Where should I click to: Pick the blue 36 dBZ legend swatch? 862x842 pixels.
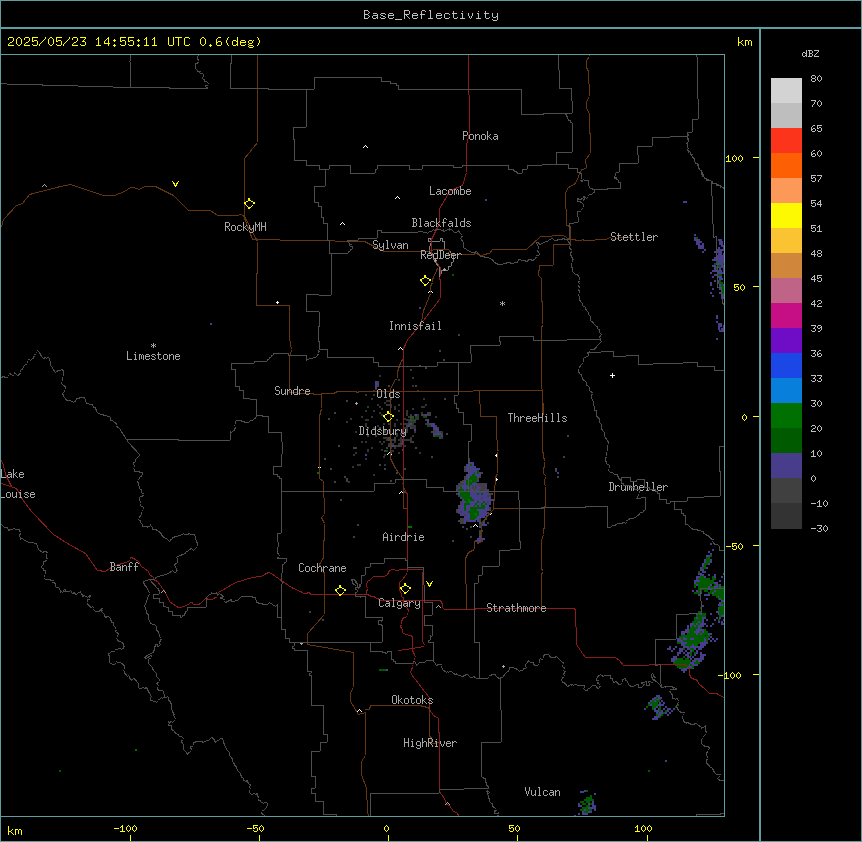(786, 365)
